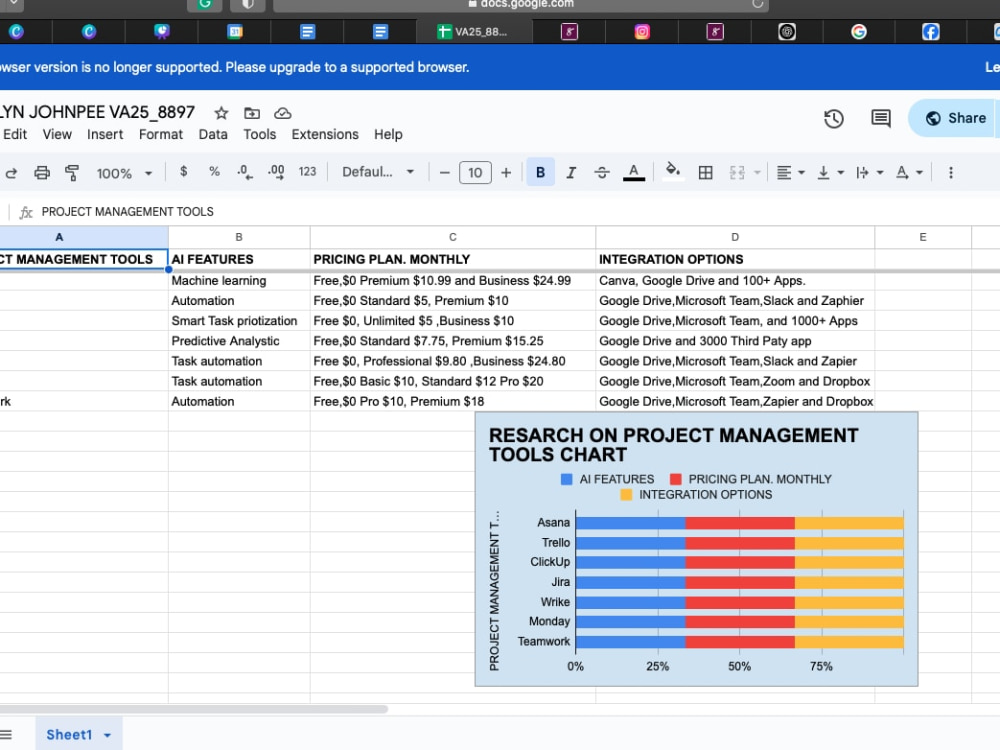Screen dimensions: 1000x750
Task: Open more toolbar options three dots
Action: point(950,173)
